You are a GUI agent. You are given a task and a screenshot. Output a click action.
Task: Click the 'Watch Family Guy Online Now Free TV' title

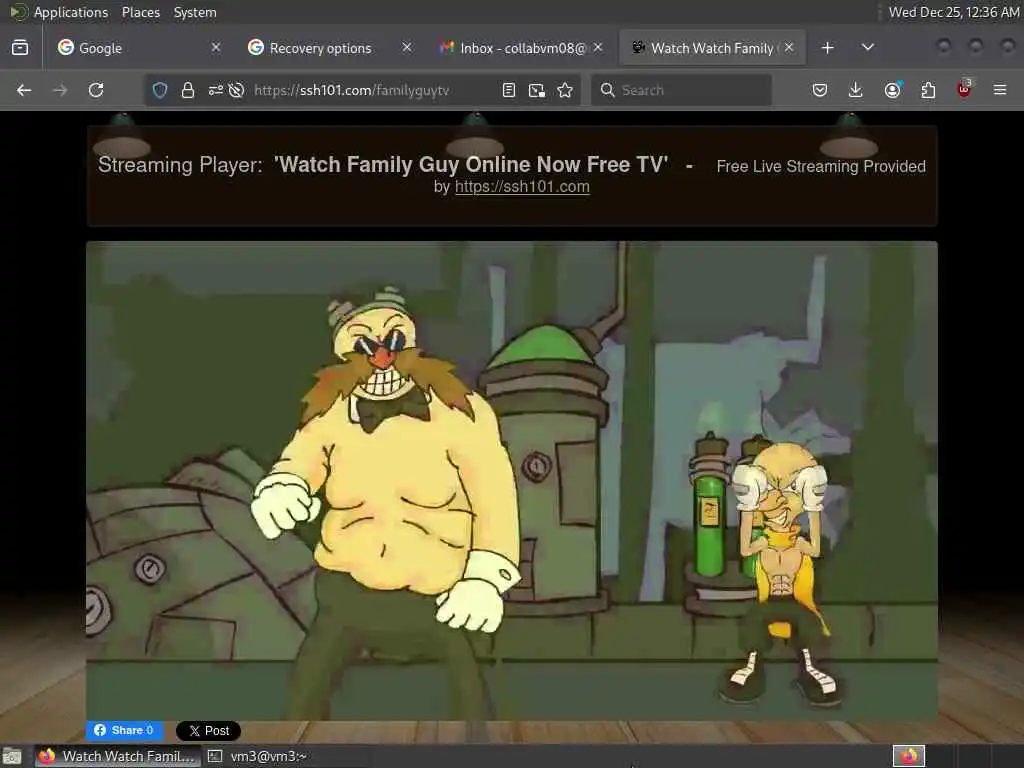[x=471, y=165]
